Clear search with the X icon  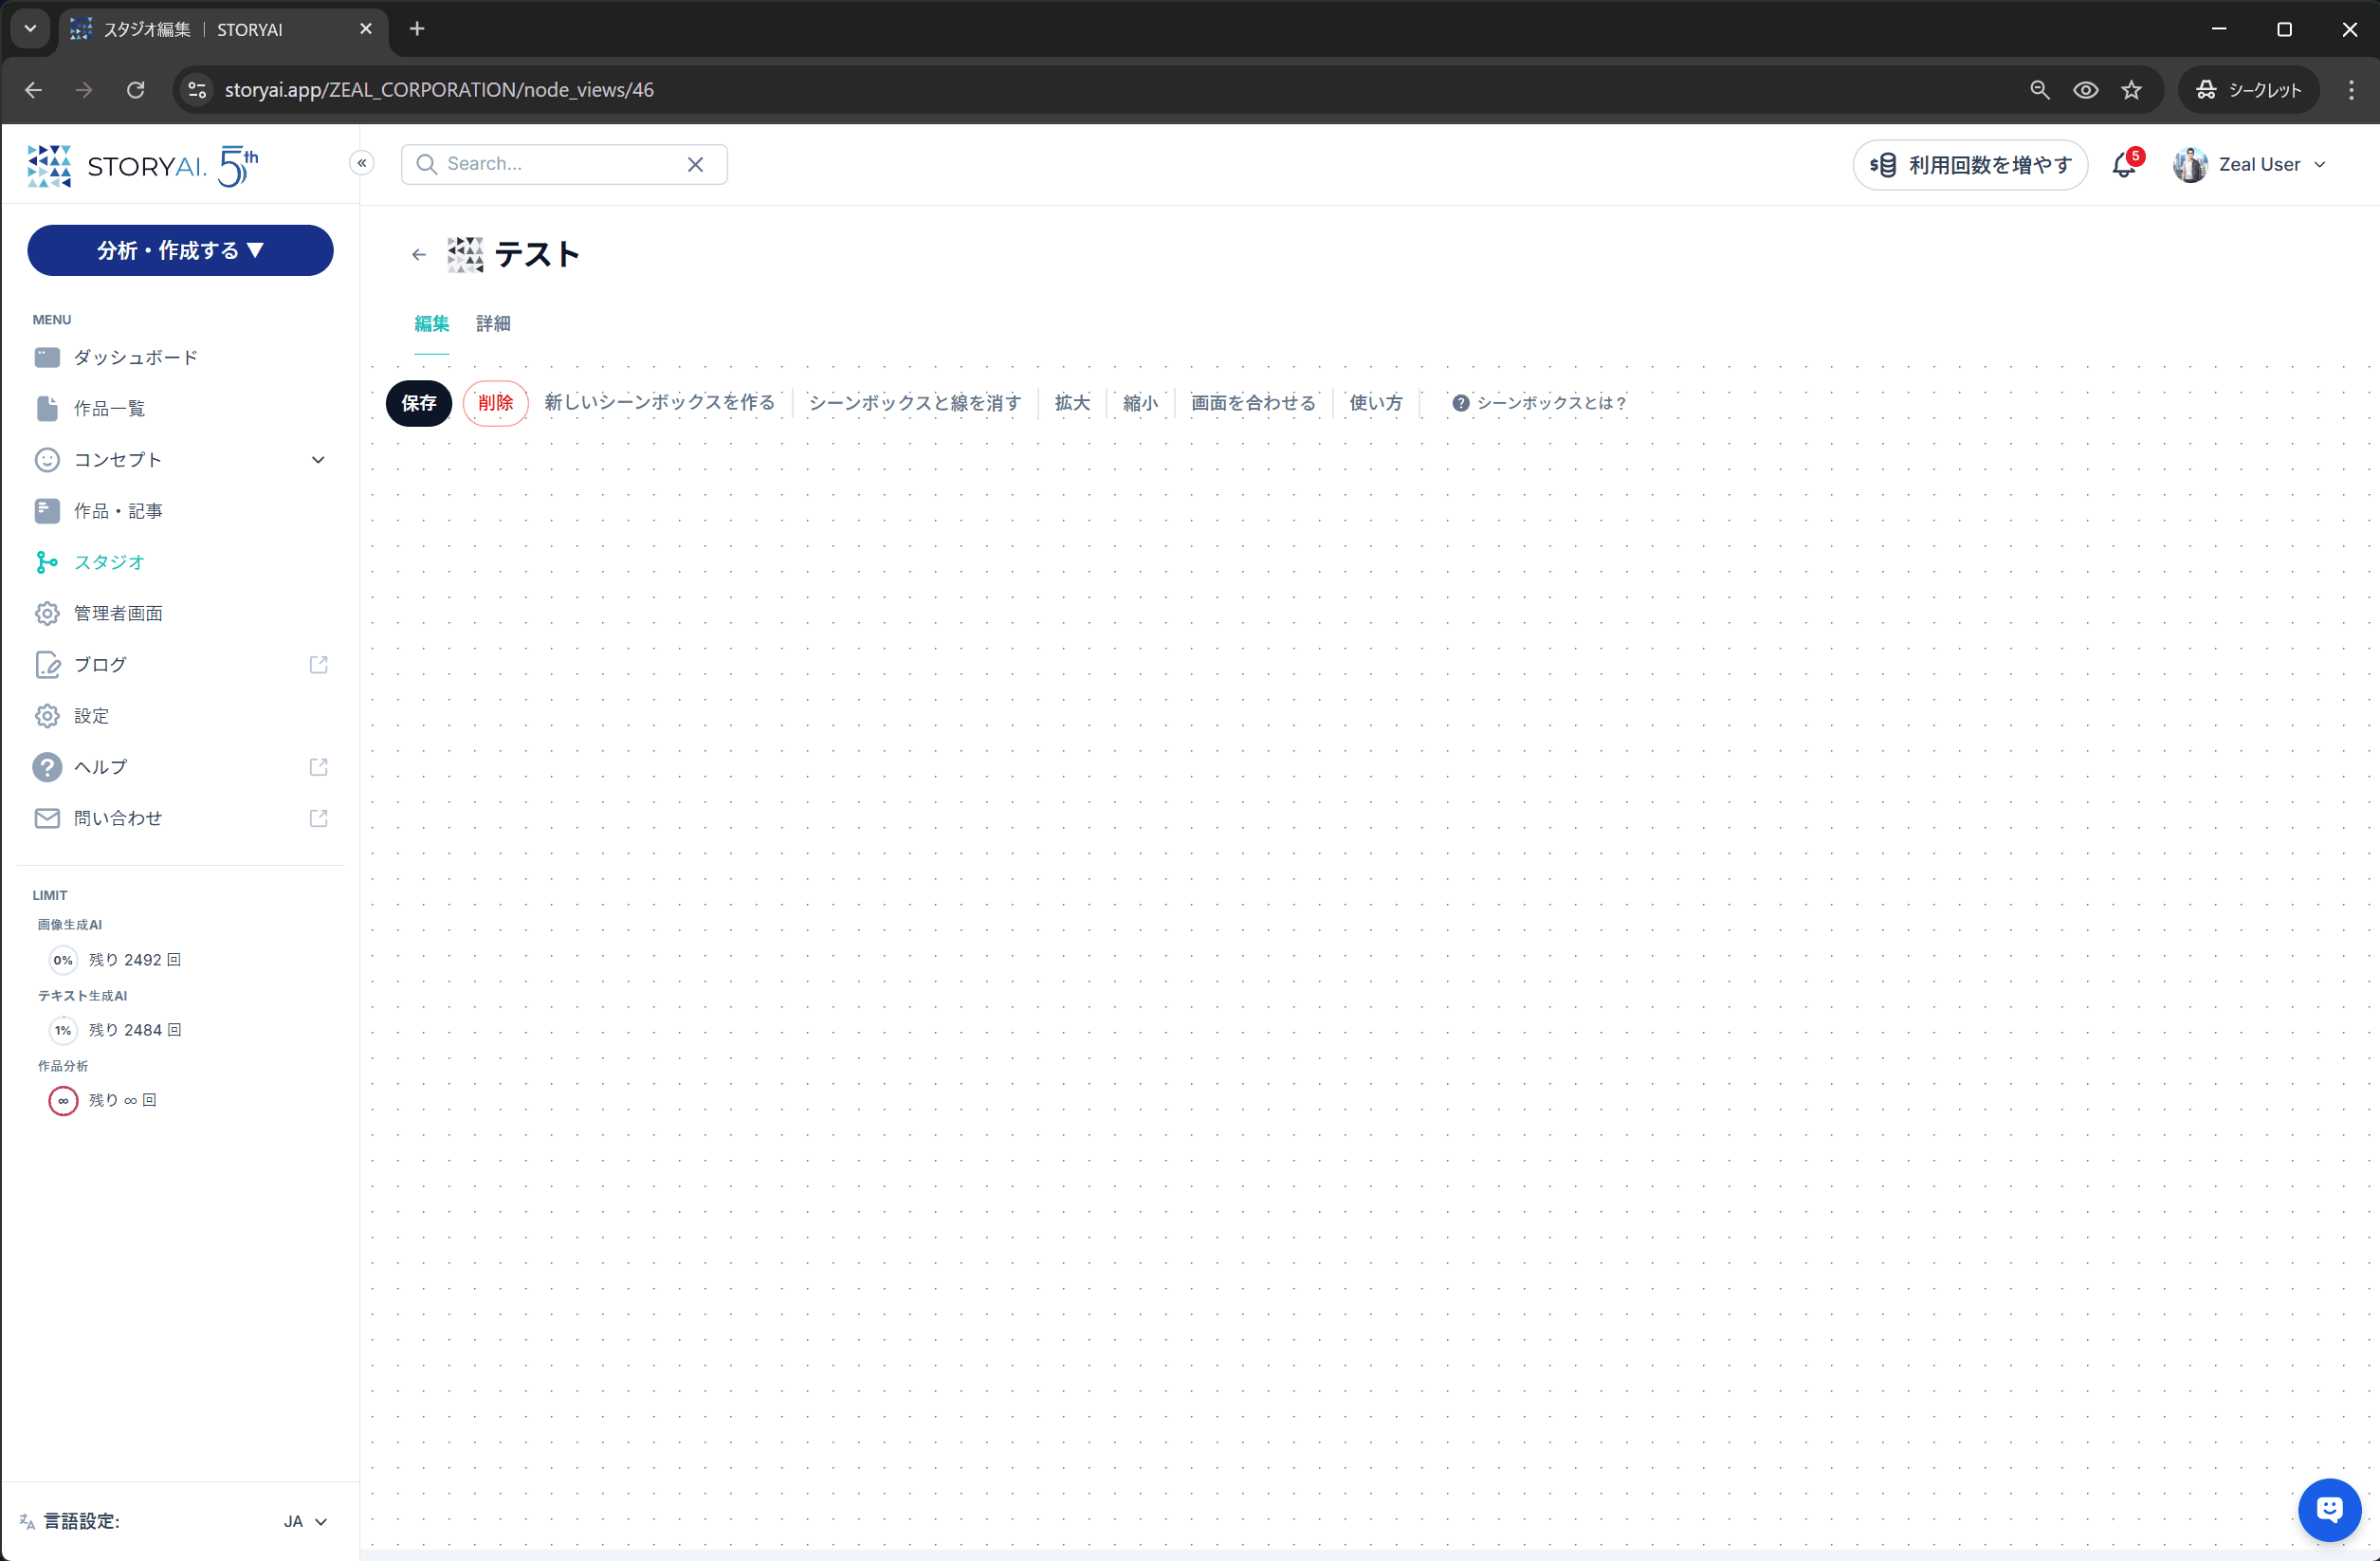tap(695, 164)
